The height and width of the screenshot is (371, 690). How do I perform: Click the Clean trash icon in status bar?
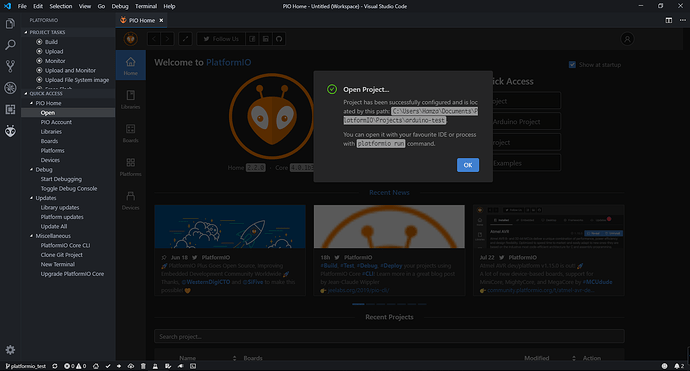click(143, 366)
